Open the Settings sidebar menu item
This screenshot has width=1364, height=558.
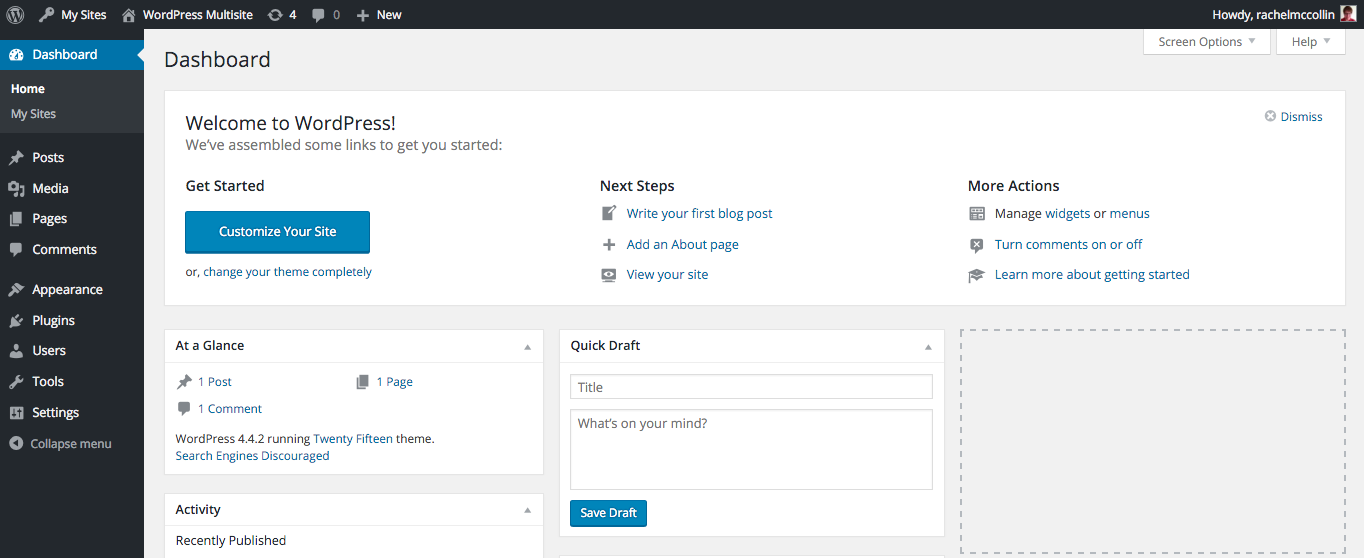point(55,413)
